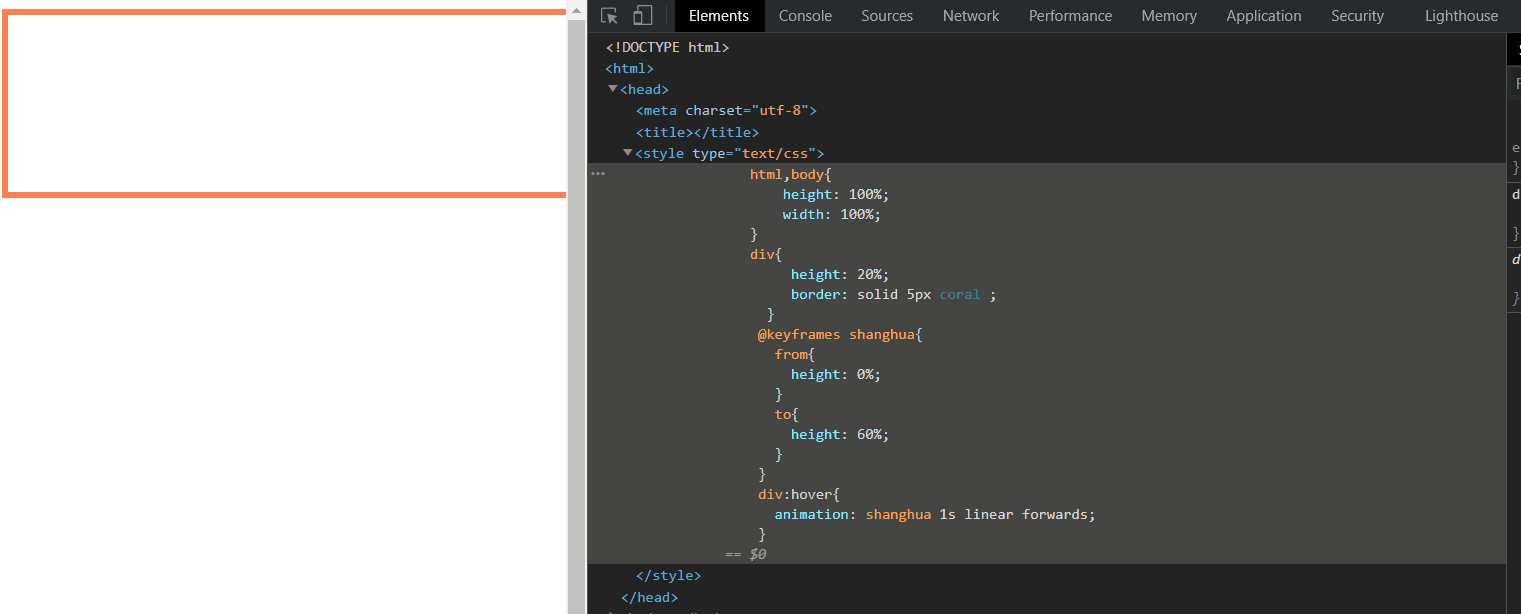Click the coral-bordered div on the page
This screenshot has width=1521, height=614.
click(x=285, y=104)
